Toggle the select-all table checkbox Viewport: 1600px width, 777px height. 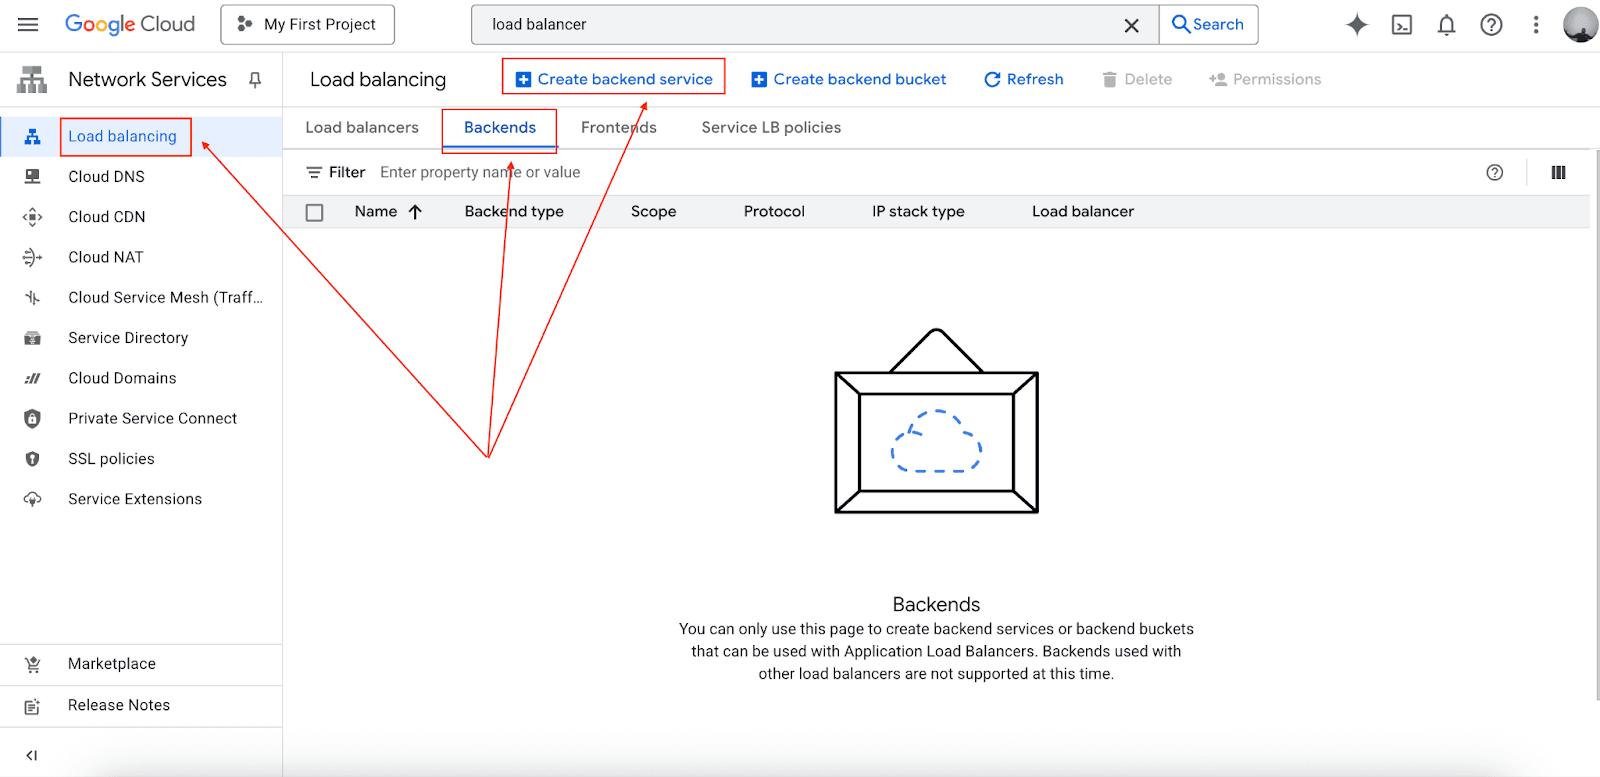[x=314, y=212]
